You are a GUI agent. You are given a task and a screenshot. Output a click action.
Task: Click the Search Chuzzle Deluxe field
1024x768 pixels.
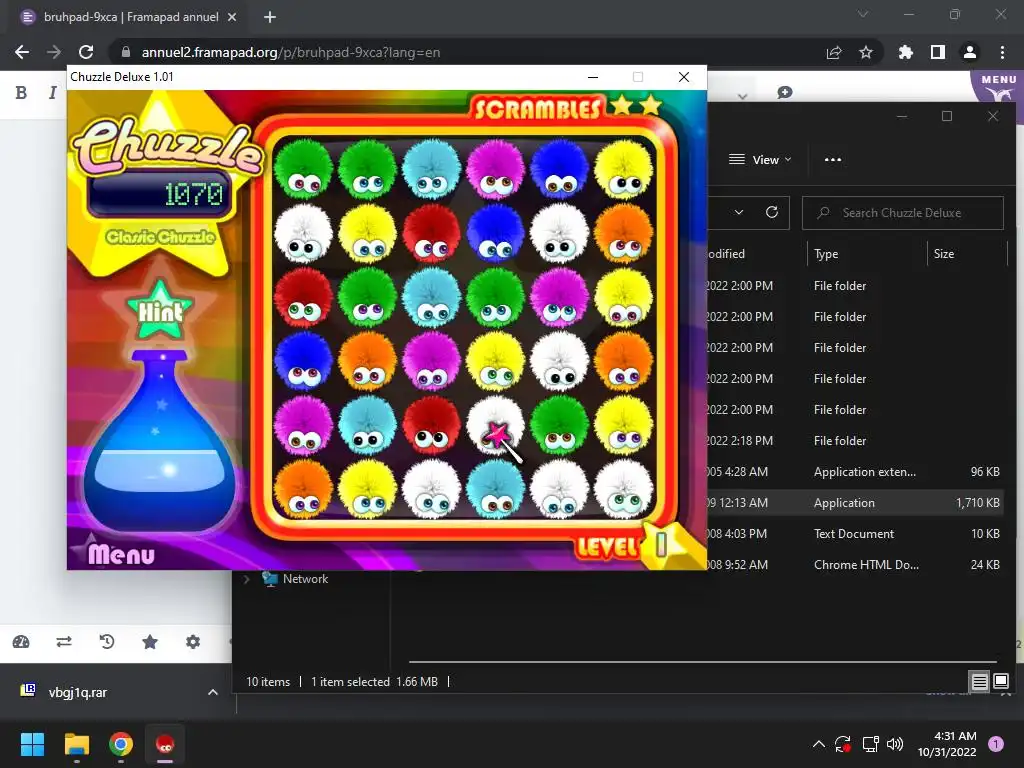tap(903, 213)
